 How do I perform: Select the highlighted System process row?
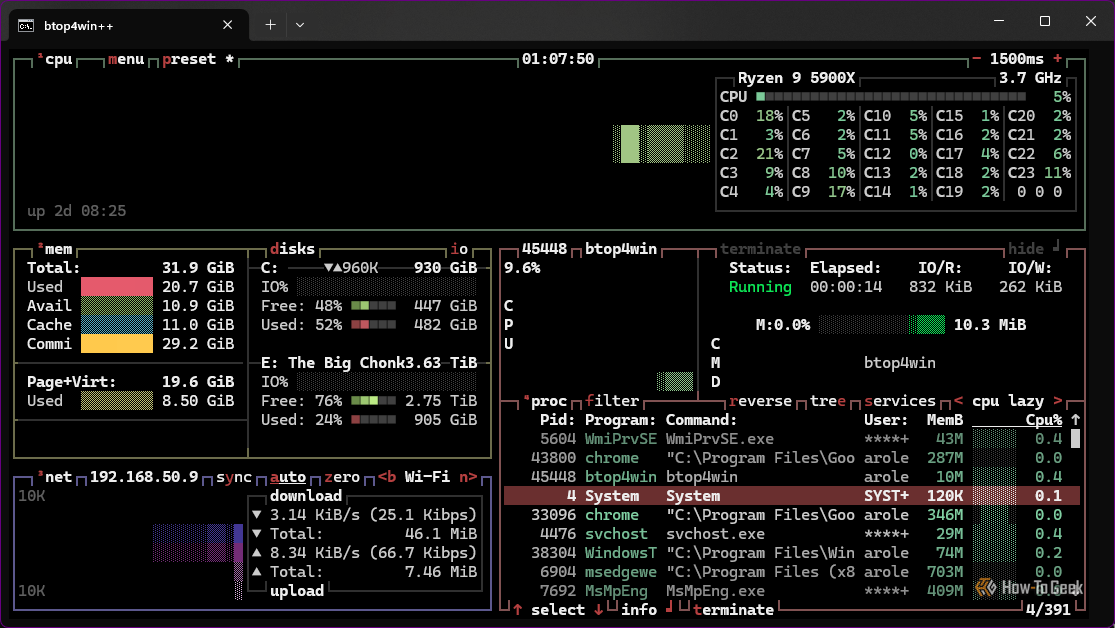point(791,496)
